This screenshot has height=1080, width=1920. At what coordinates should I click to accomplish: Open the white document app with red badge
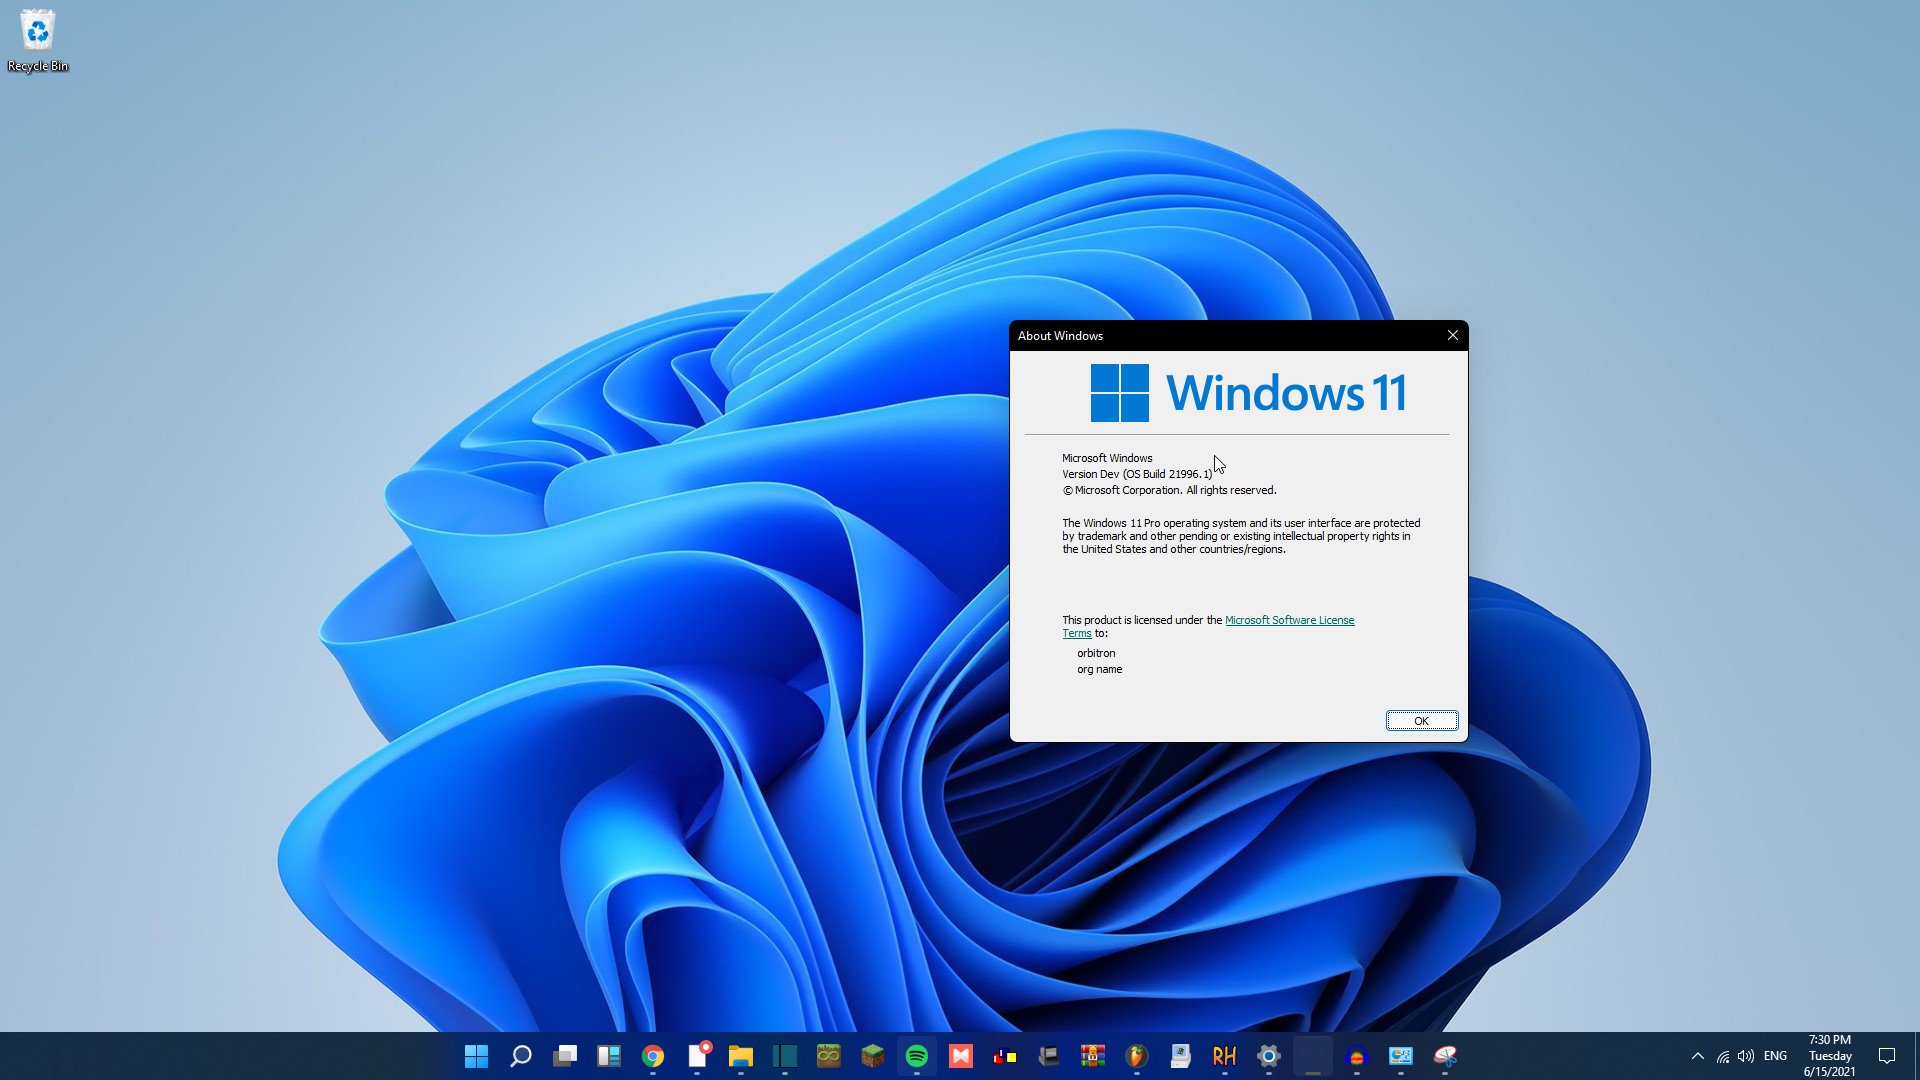(x=698, y=1055)
